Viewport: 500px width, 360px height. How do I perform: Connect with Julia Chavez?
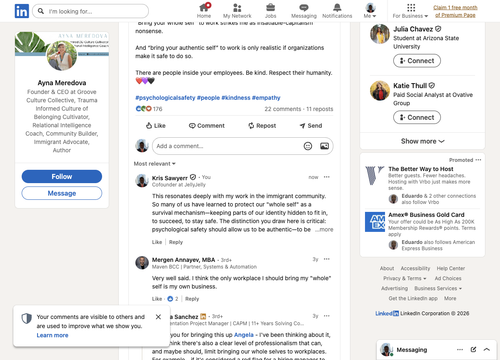pyautogui.click(x=417, y=61)
